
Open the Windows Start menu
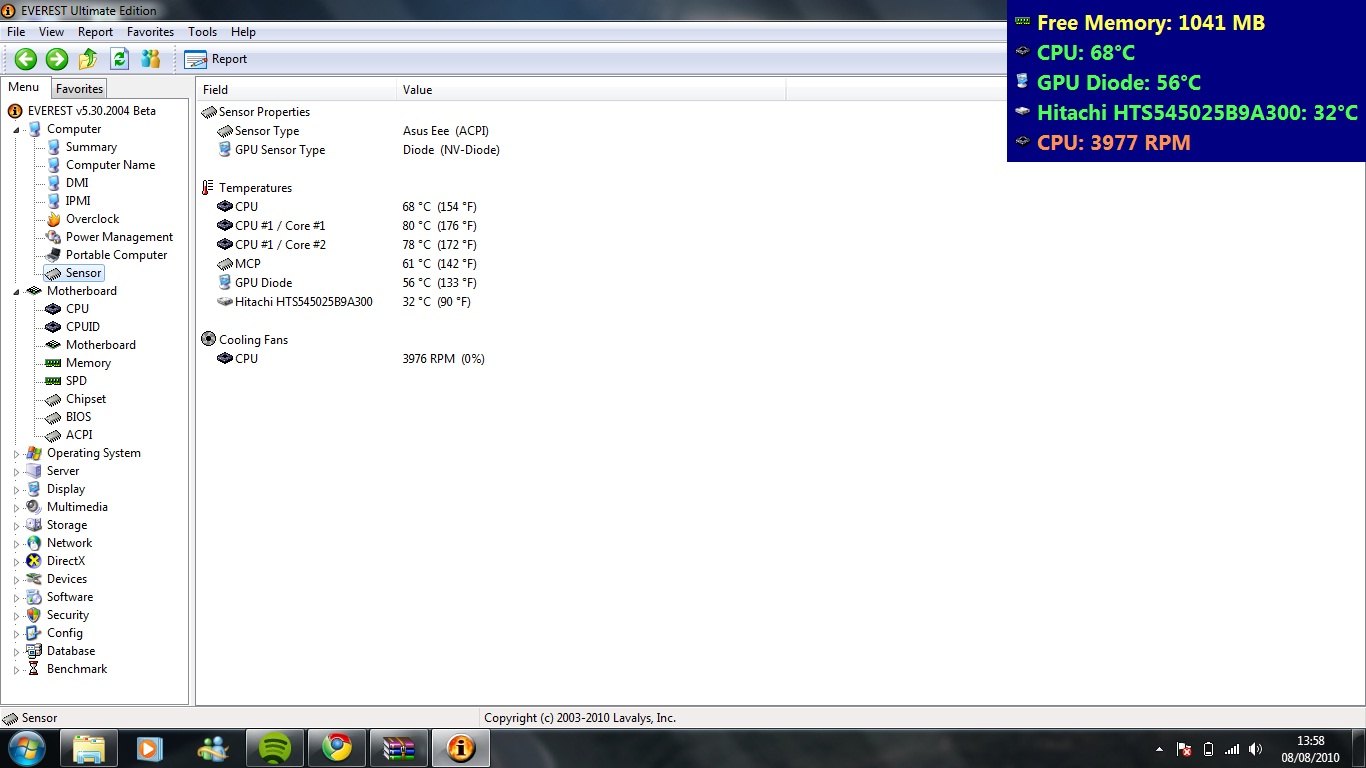[25, 747]
